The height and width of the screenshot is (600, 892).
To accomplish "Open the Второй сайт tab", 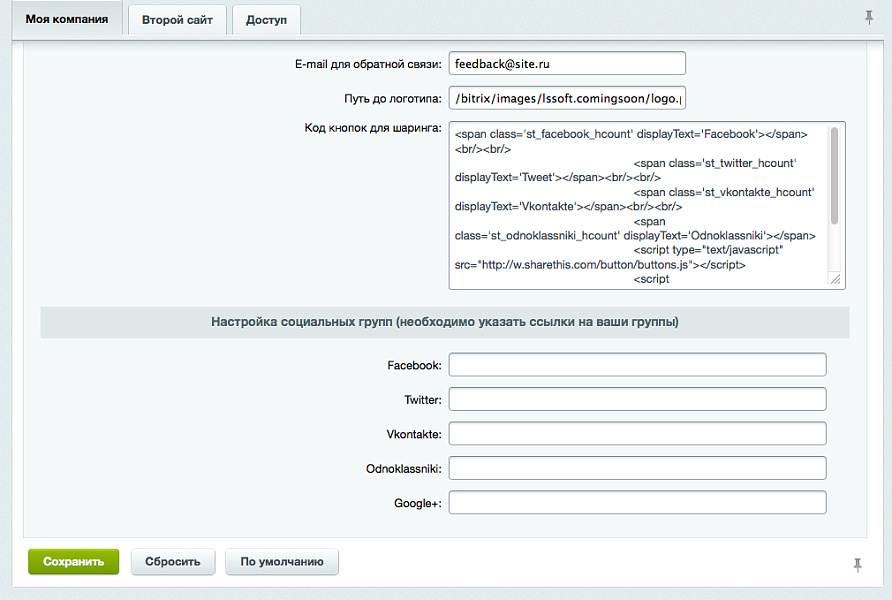I will (177, 20).
